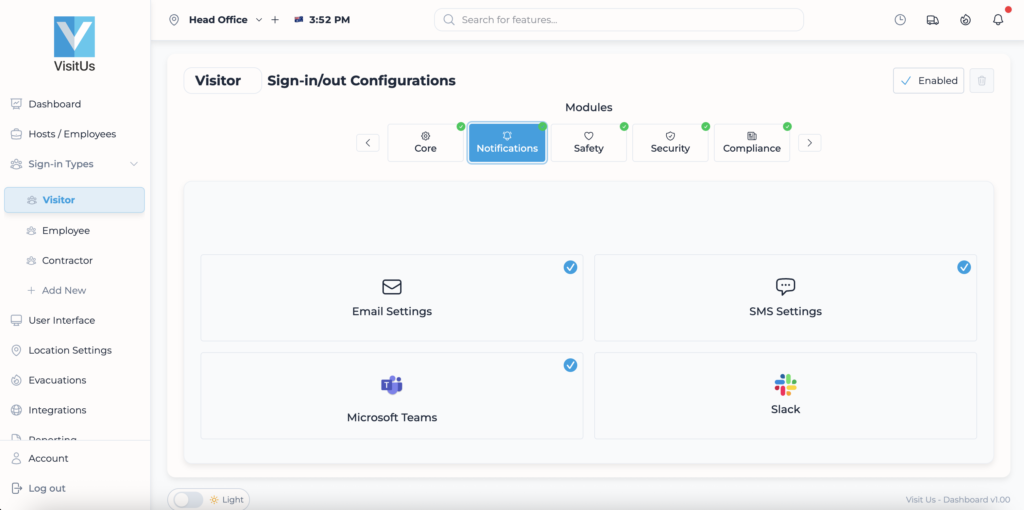Image resolution: width=1024 pixels, height=510 pixels.
Task: Uncheck the SMS Settings checkmark
Action: click(964, 267)
